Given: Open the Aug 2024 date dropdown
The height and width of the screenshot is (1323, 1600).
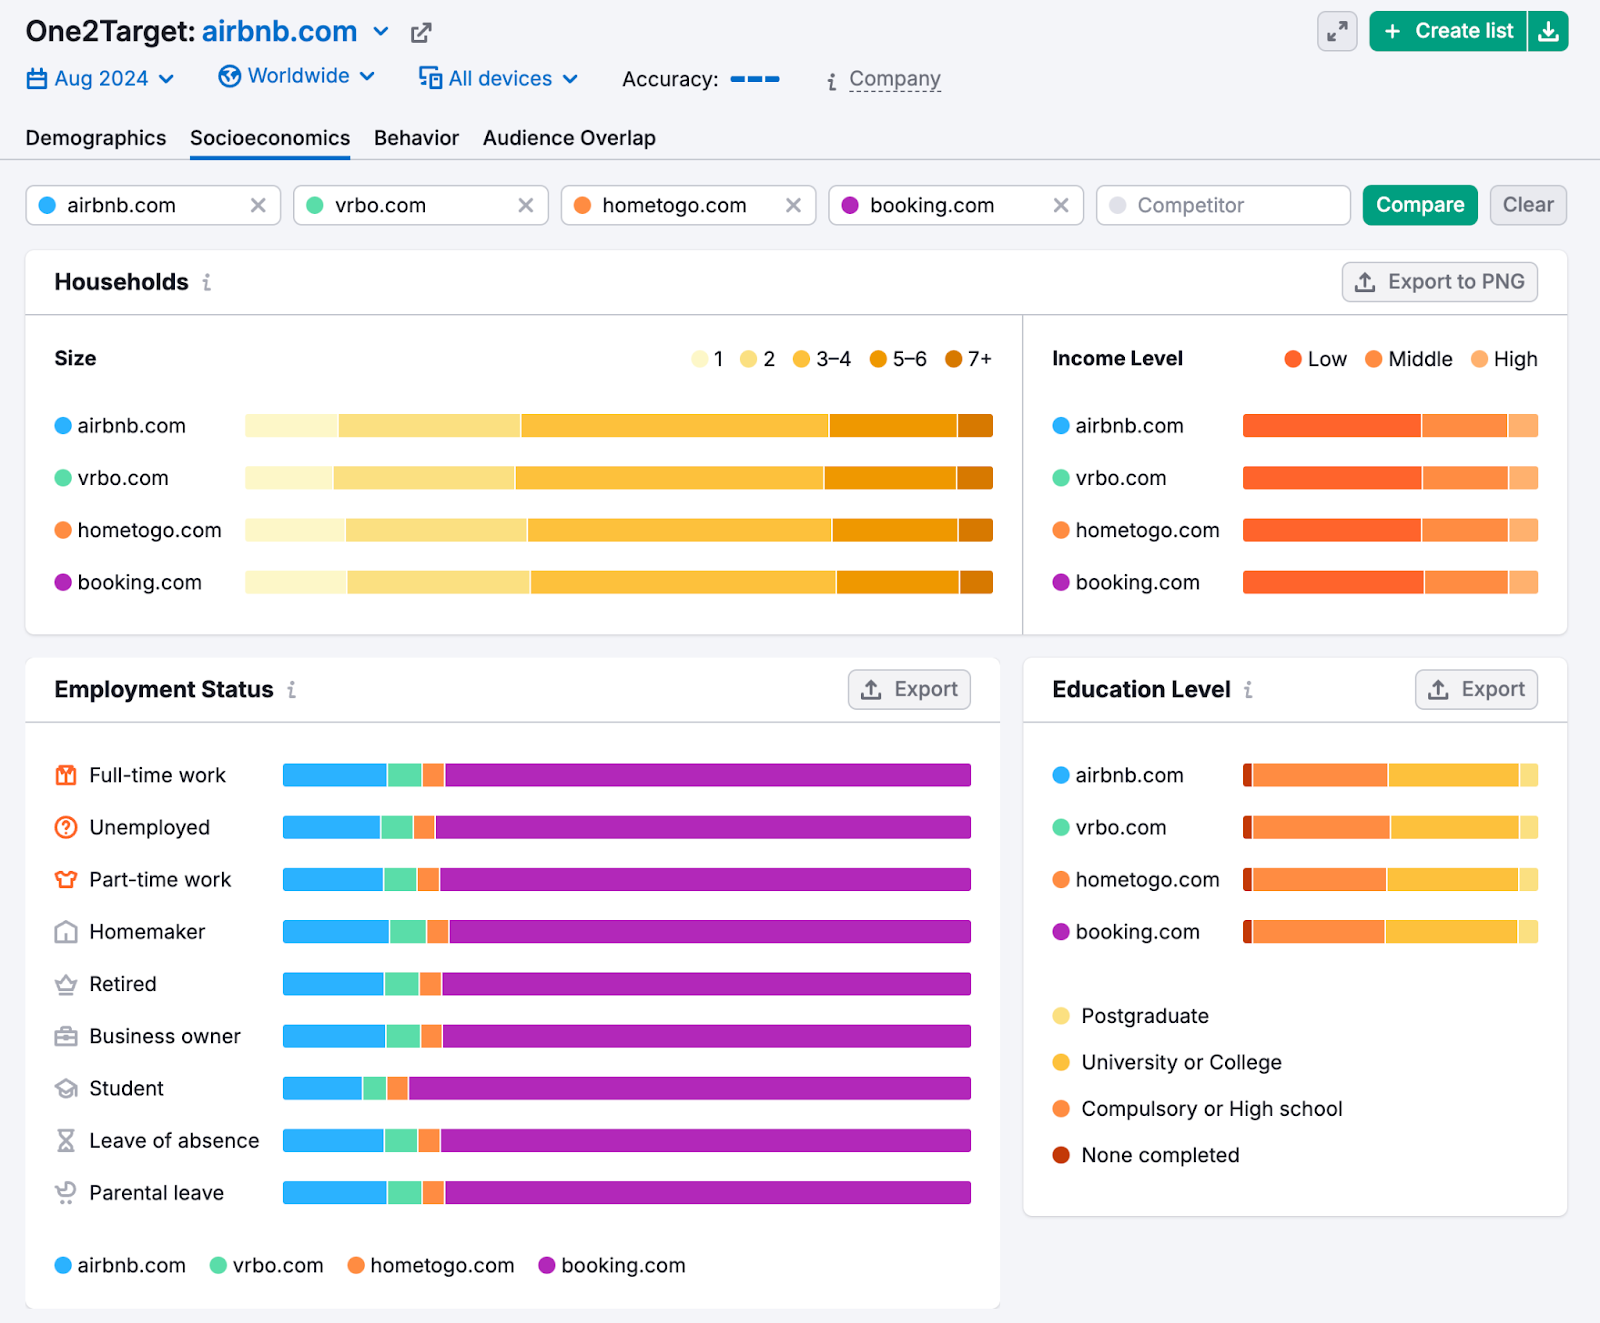Looking at the screenshot, I should [101, 78].
